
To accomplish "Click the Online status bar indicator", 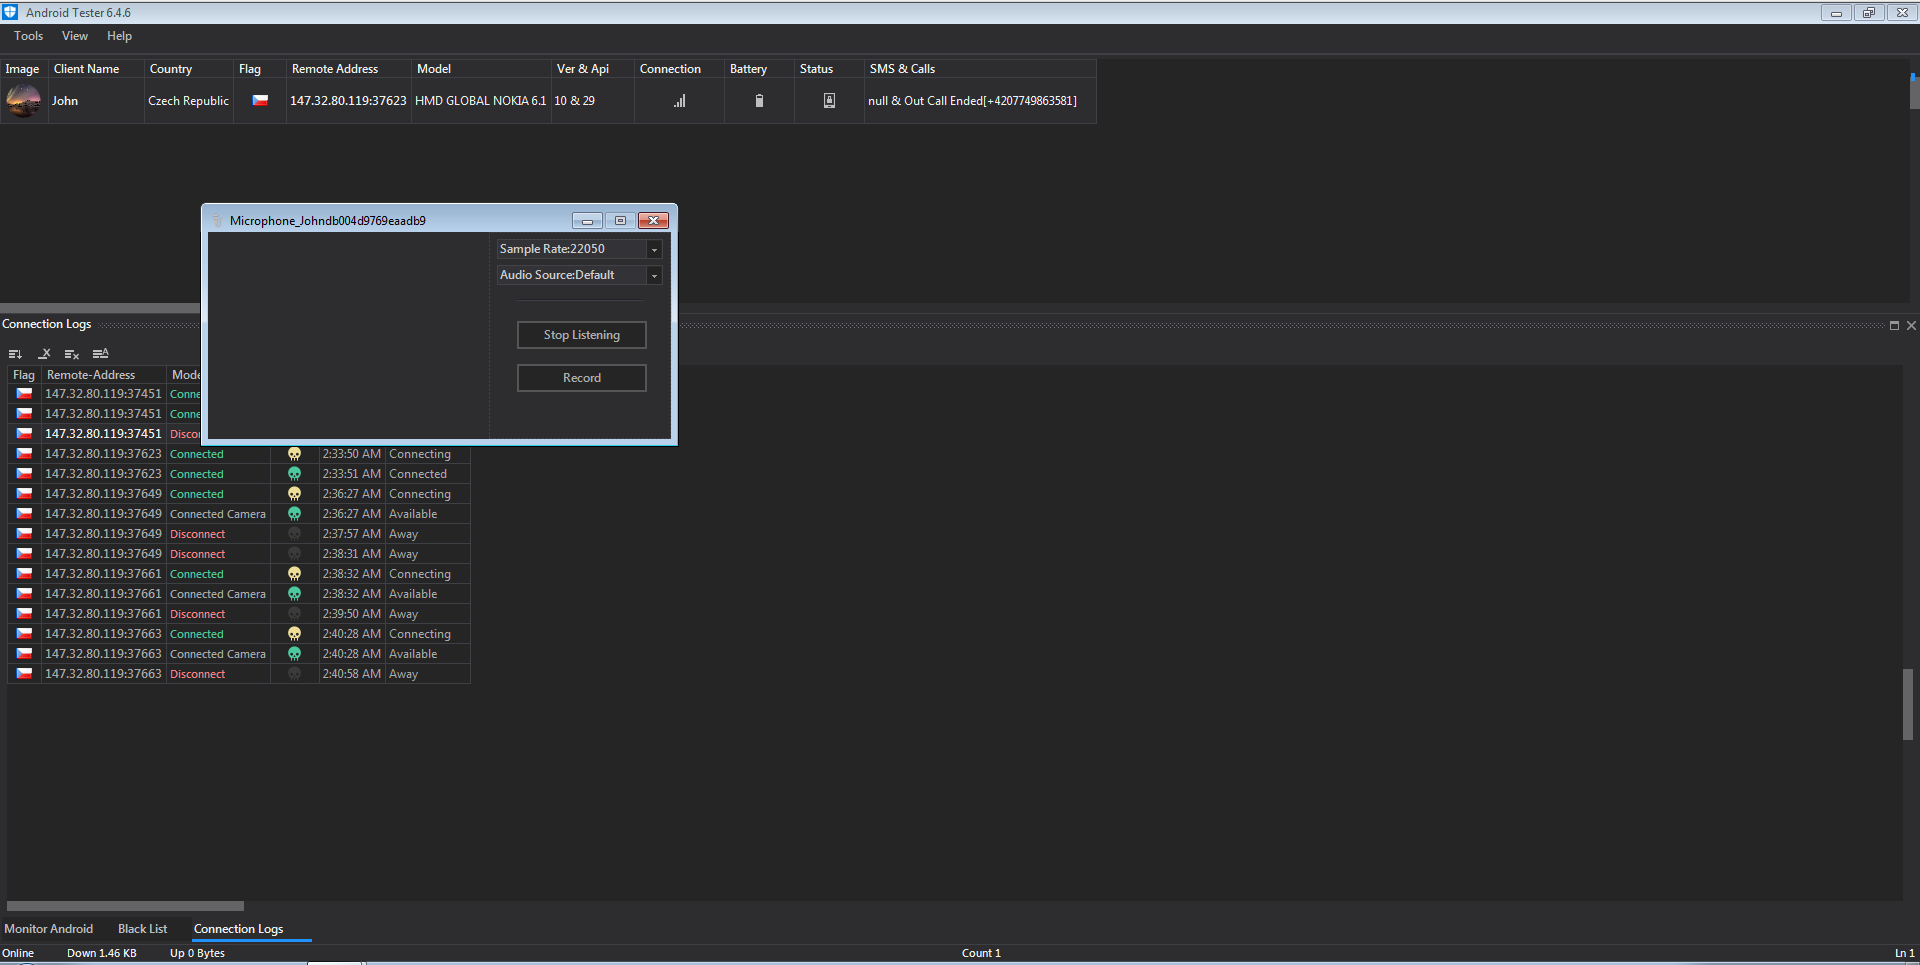I will click(x=18, y=953).
